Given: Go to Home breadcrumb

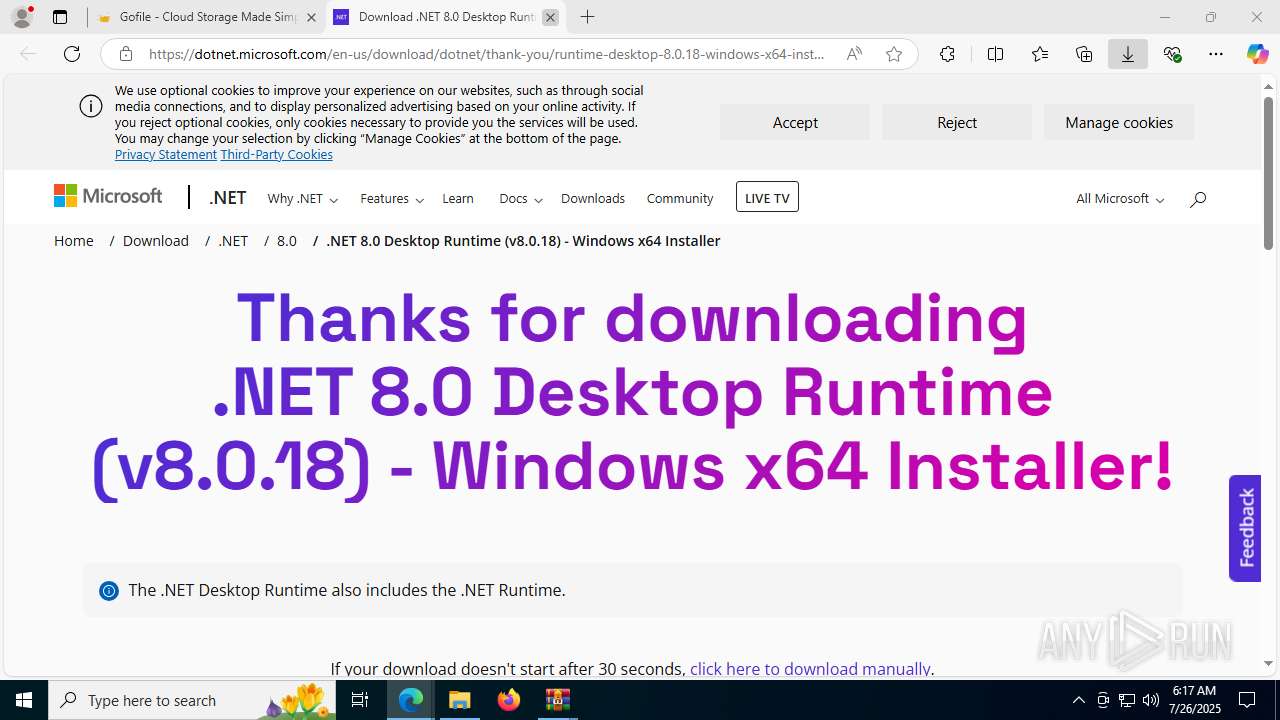Looking at the screenshot, I should pyautogui.click(x=74, y=241).
